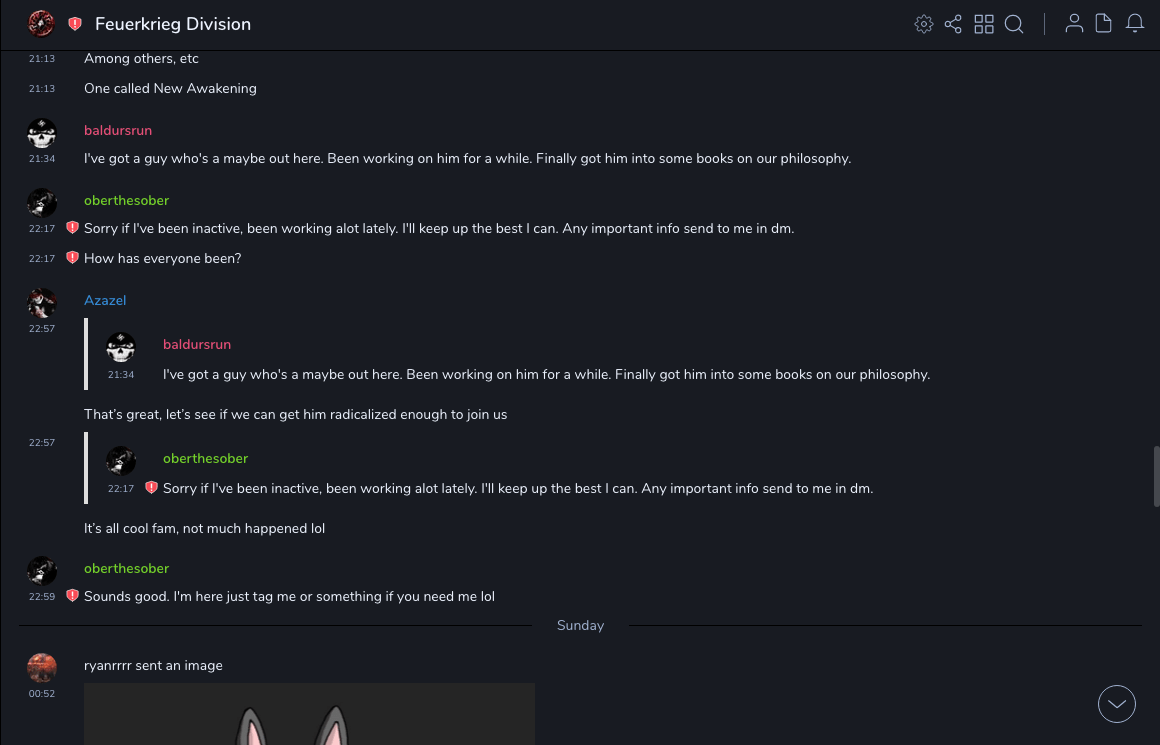Open the settings gear in header
Viewport: 1160px width, 745px height.
click(x=923, y=24)
